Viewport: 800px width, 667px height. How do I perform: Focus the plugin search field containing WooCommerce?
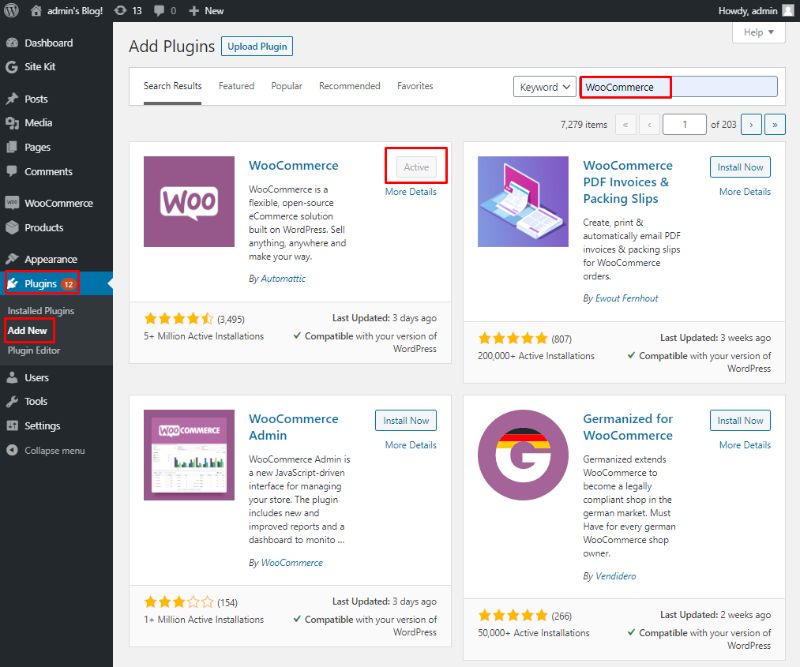(679, 87)
